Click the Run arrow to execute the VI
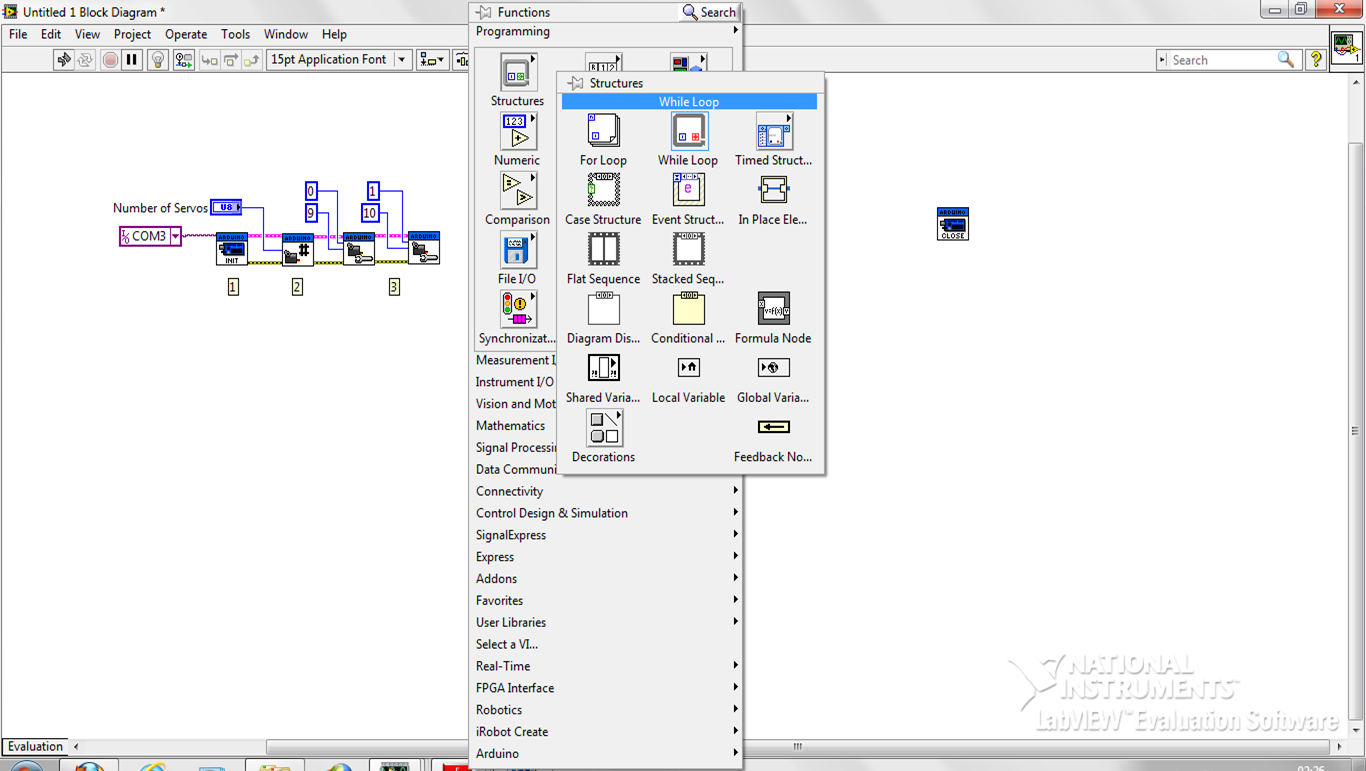This screenshot has width=1366, height=771. pyautogui.click(x=62, y=59)
